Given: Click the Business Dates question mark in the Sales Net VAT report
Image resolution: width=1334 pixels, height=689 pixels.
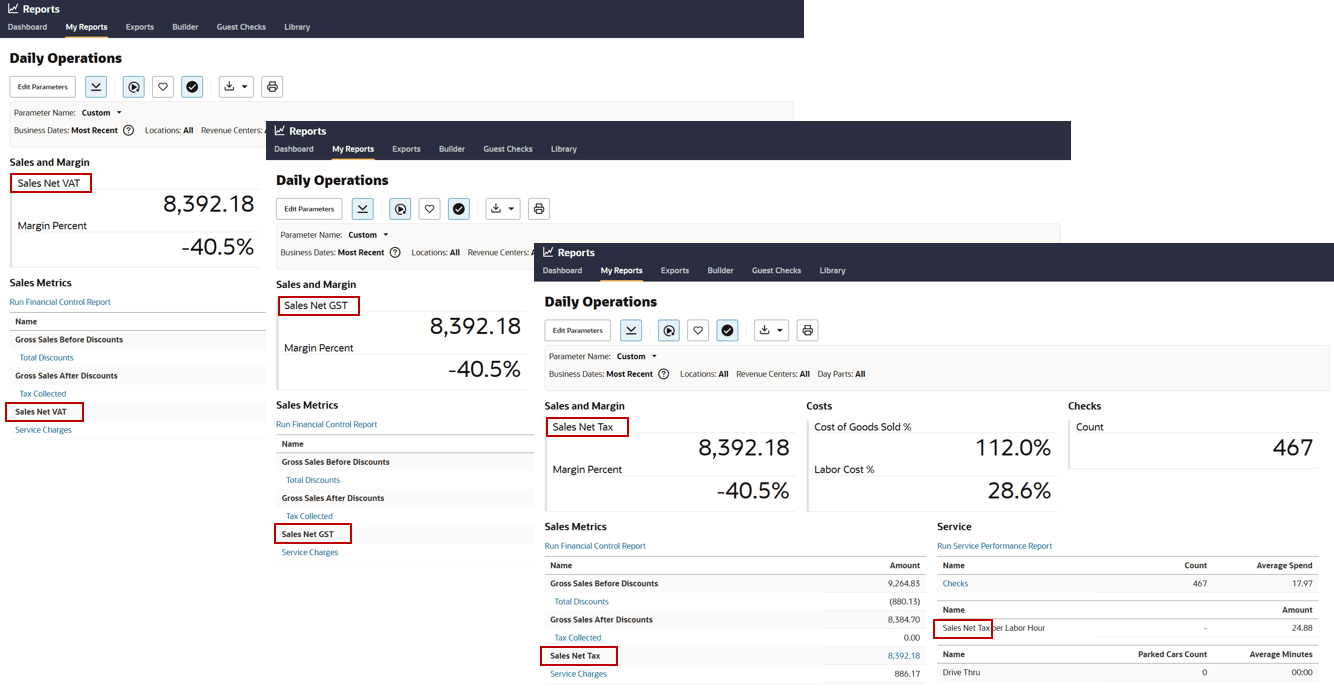Looking at the screenshot, I should [x=128, y=130].
